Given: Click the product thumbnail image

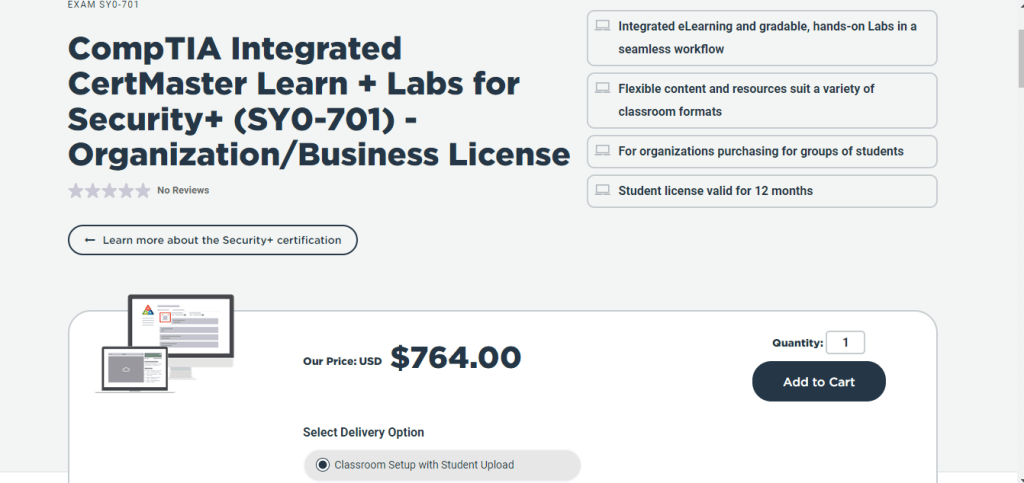Looking at the screenshot, I should point(164,342).
